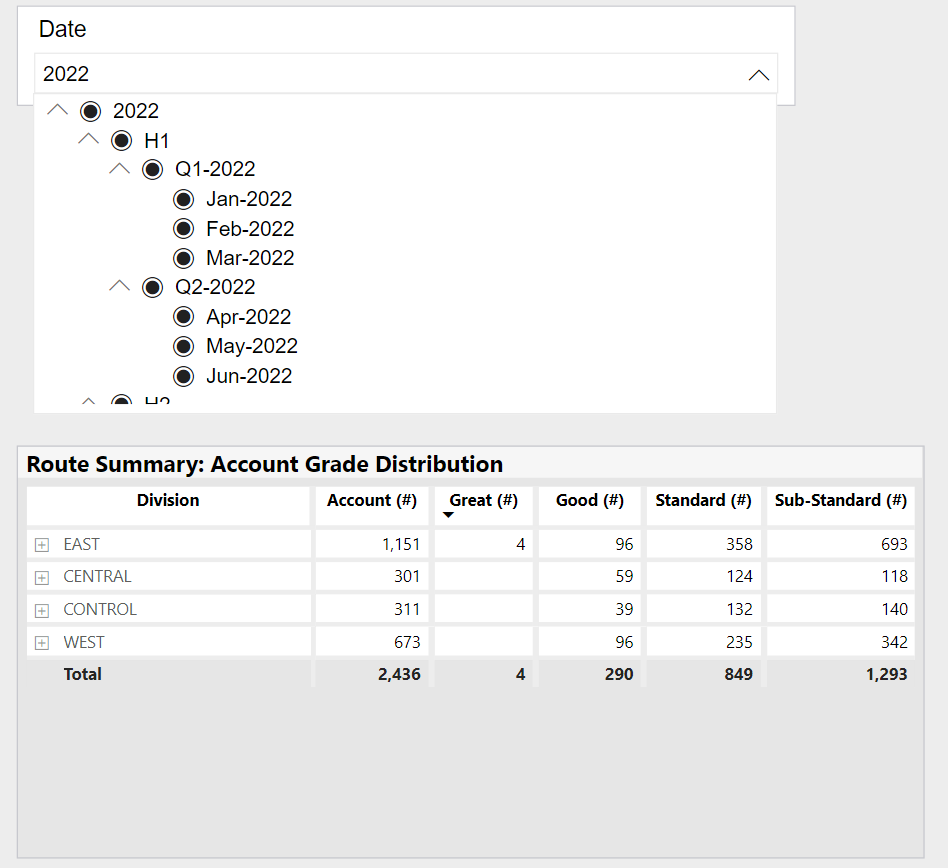Select the Q2-2022 radio button
Screen dimensions: 948x868
(x=152, y=287)
